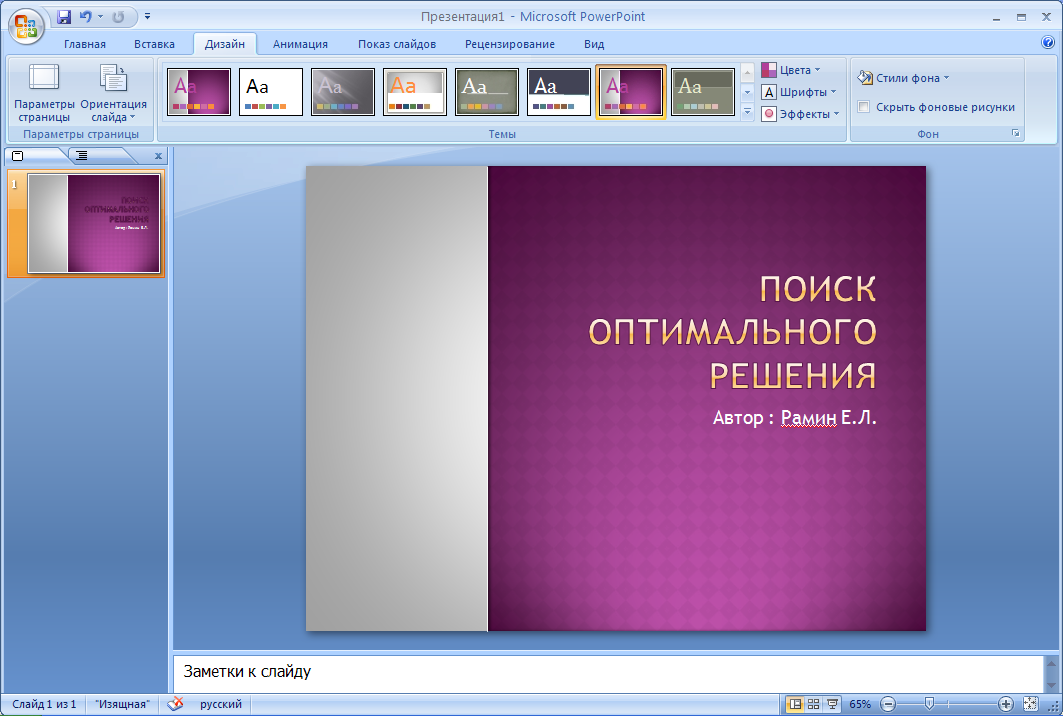
Task: Click spell check icon in status bar
Action: 175,704
